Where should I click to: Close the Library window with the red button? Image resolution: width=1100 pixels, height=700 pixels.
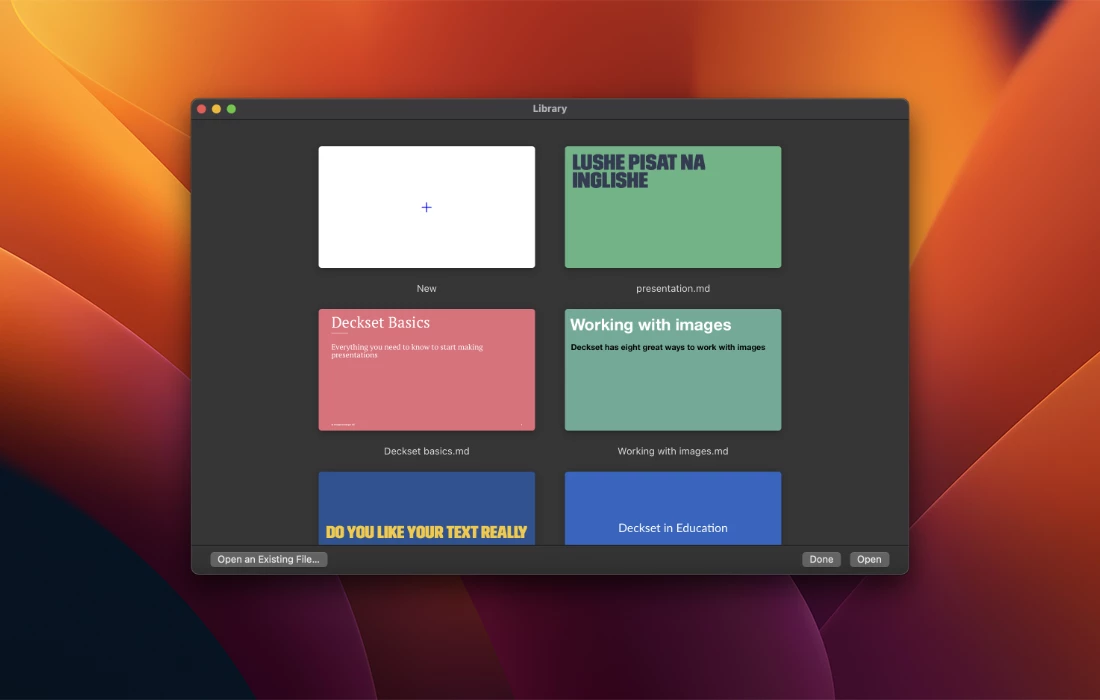pyautogui.click(x=201, y=109)
